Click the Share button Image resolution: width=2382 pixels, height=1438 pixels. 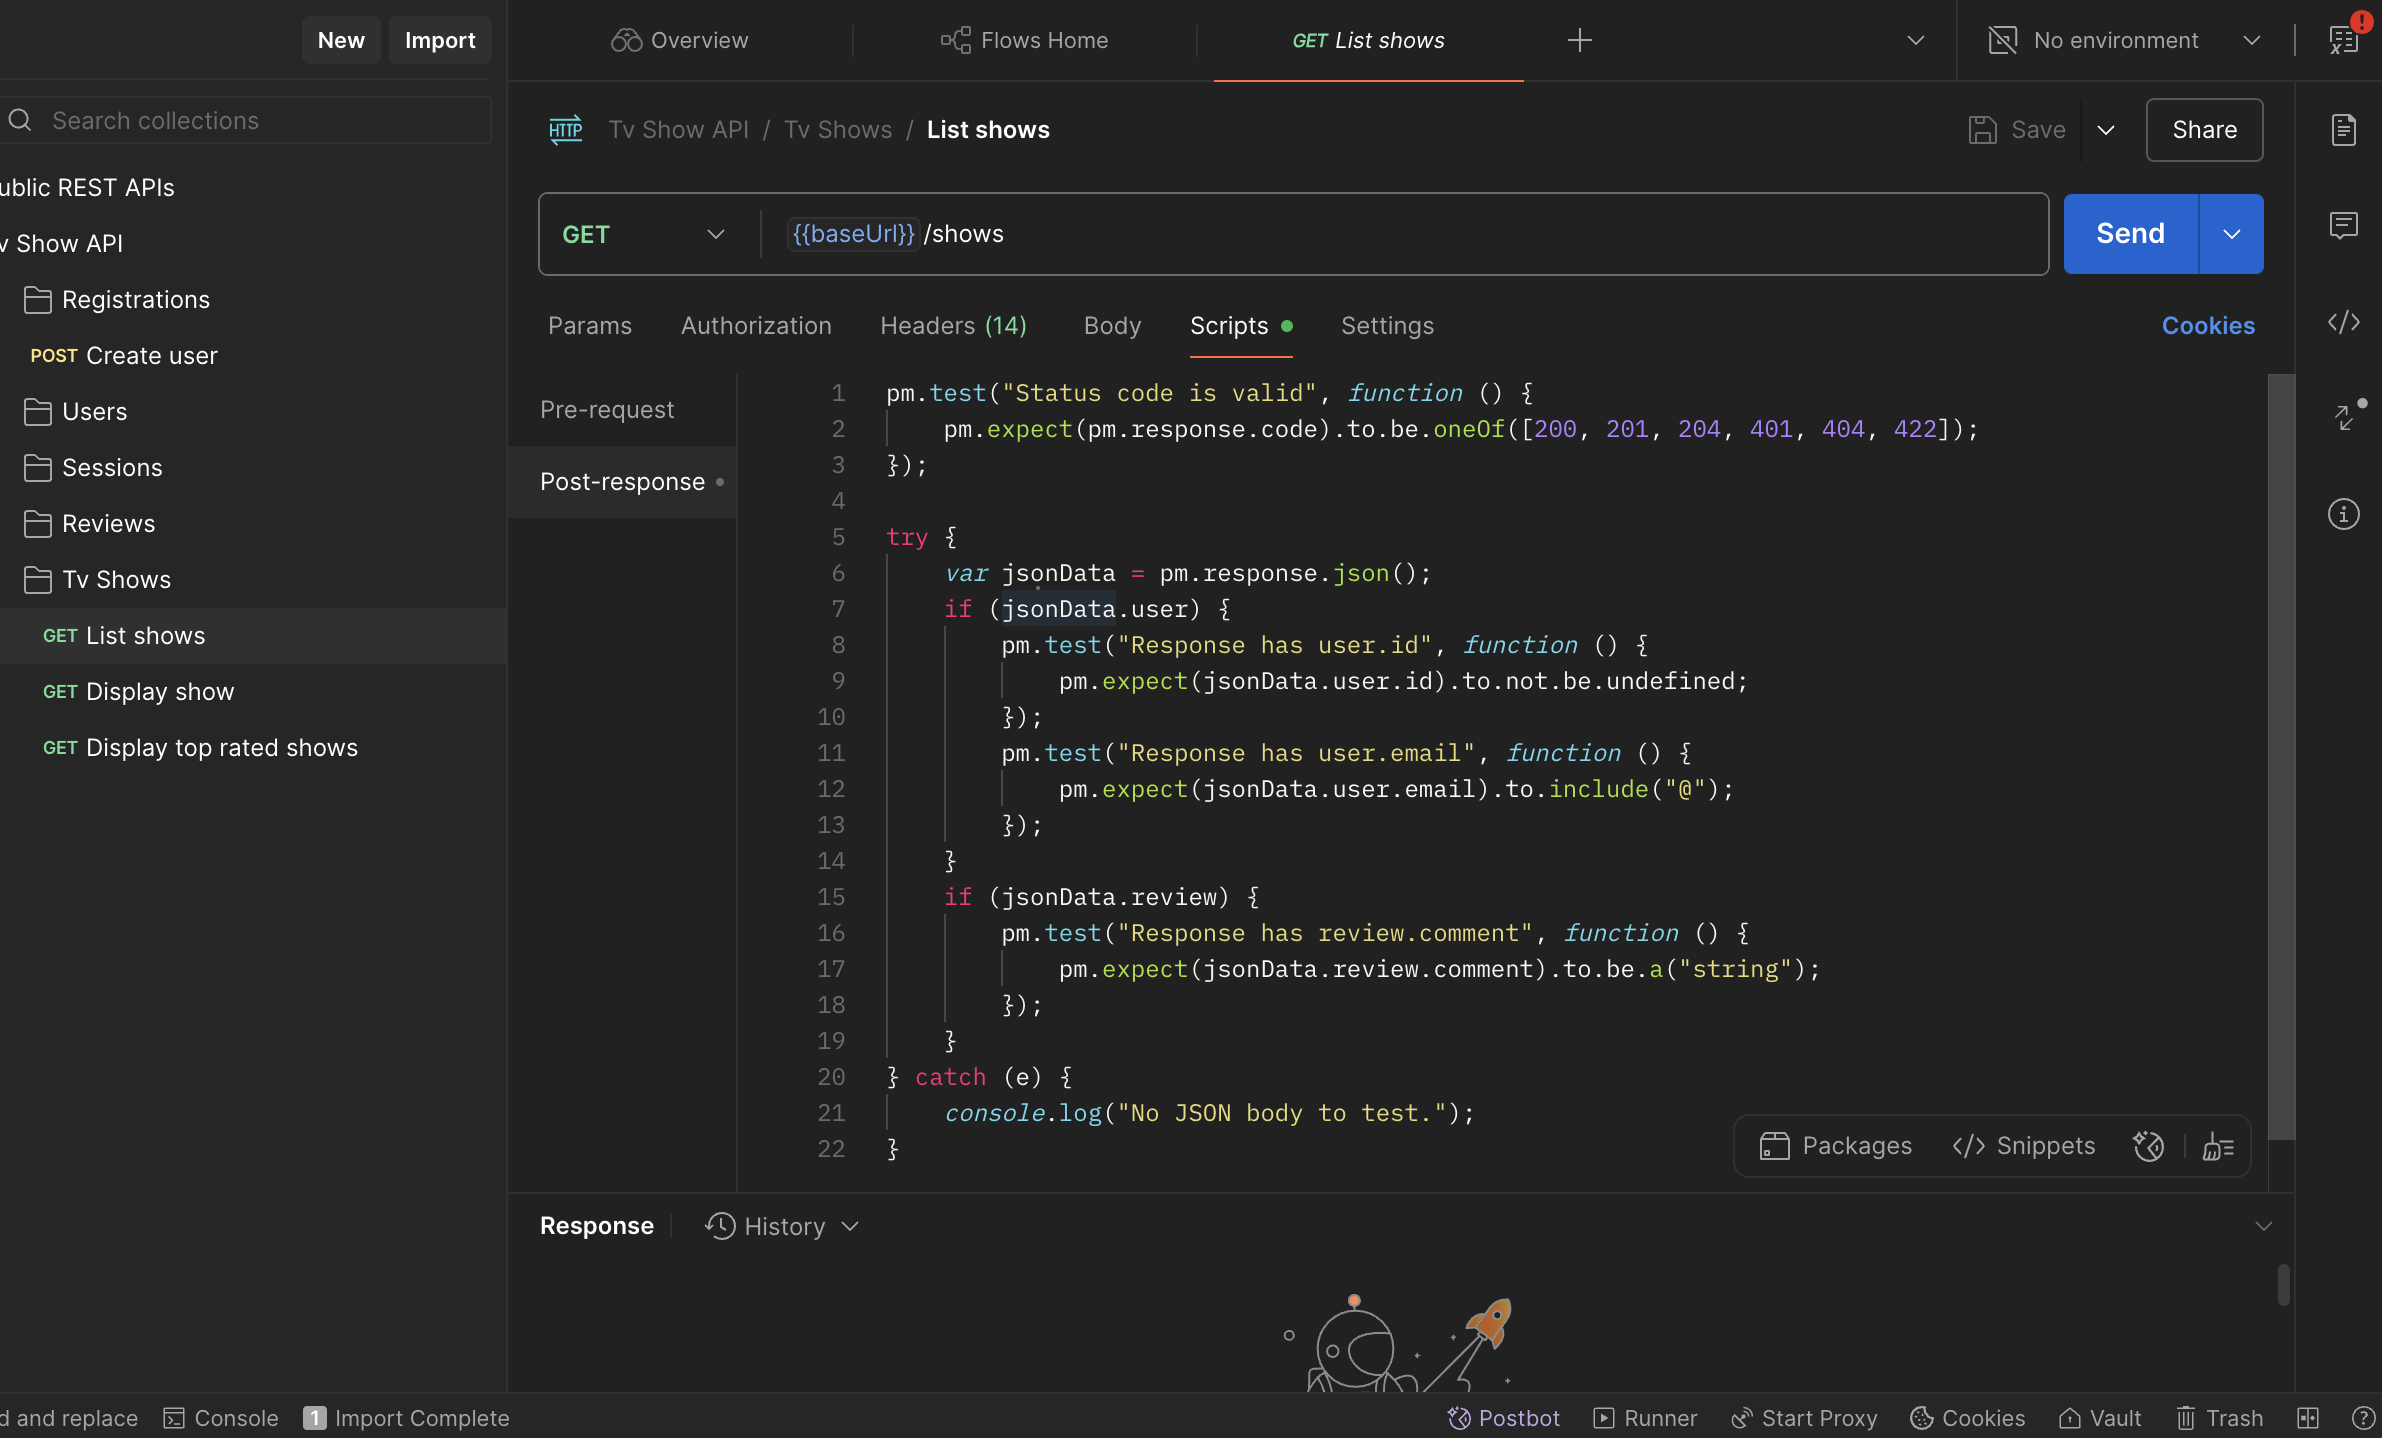coord(2204,130)
